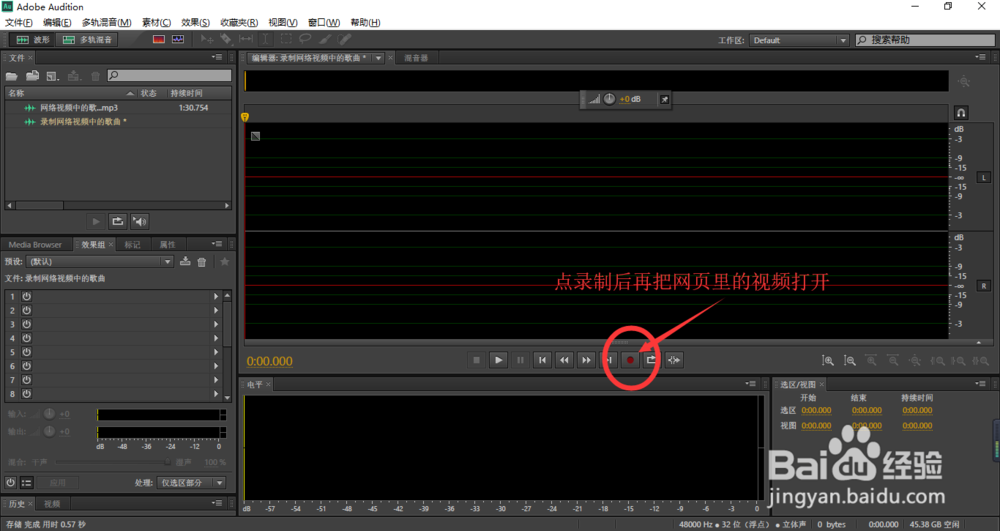Open the 收藏夹 favorites menu
This screenshot has width=1000, height=531.
coord(239,22)
